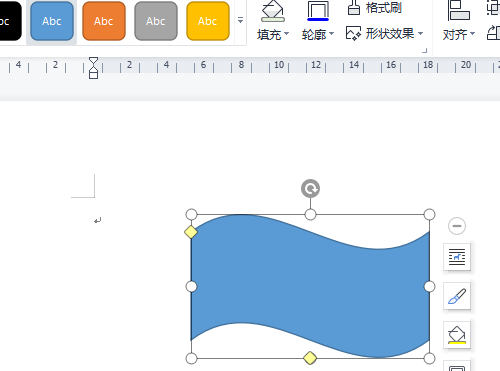
Task: Open the layout options floating button
Action: coord(457,257)
